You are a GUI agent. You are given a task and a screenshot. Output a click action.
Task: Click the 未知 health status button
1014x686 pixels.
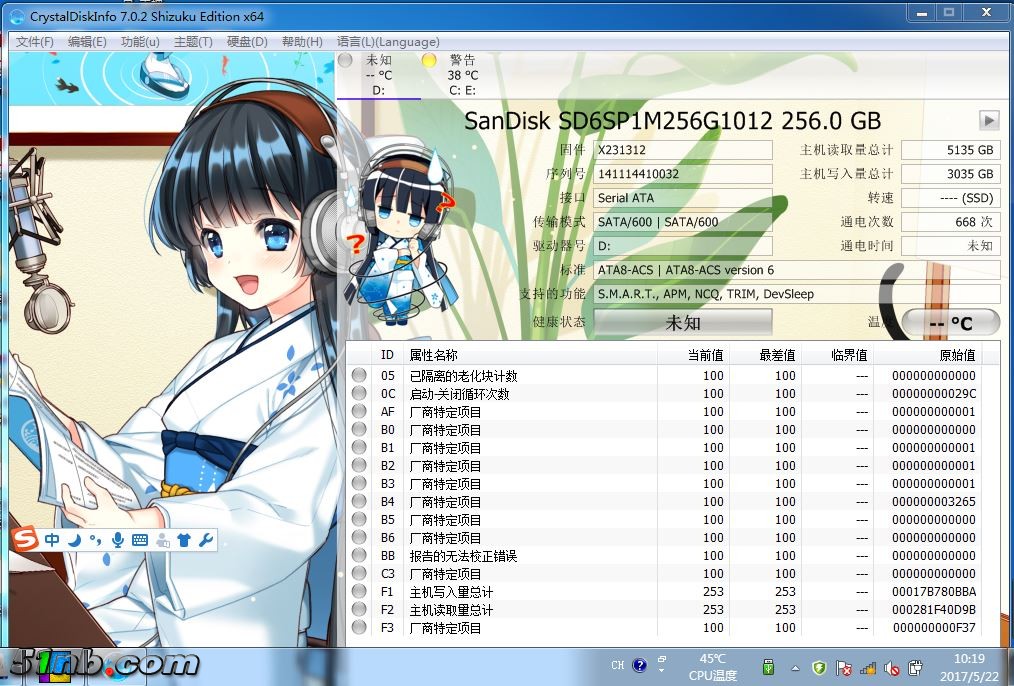tap(683, 322)
